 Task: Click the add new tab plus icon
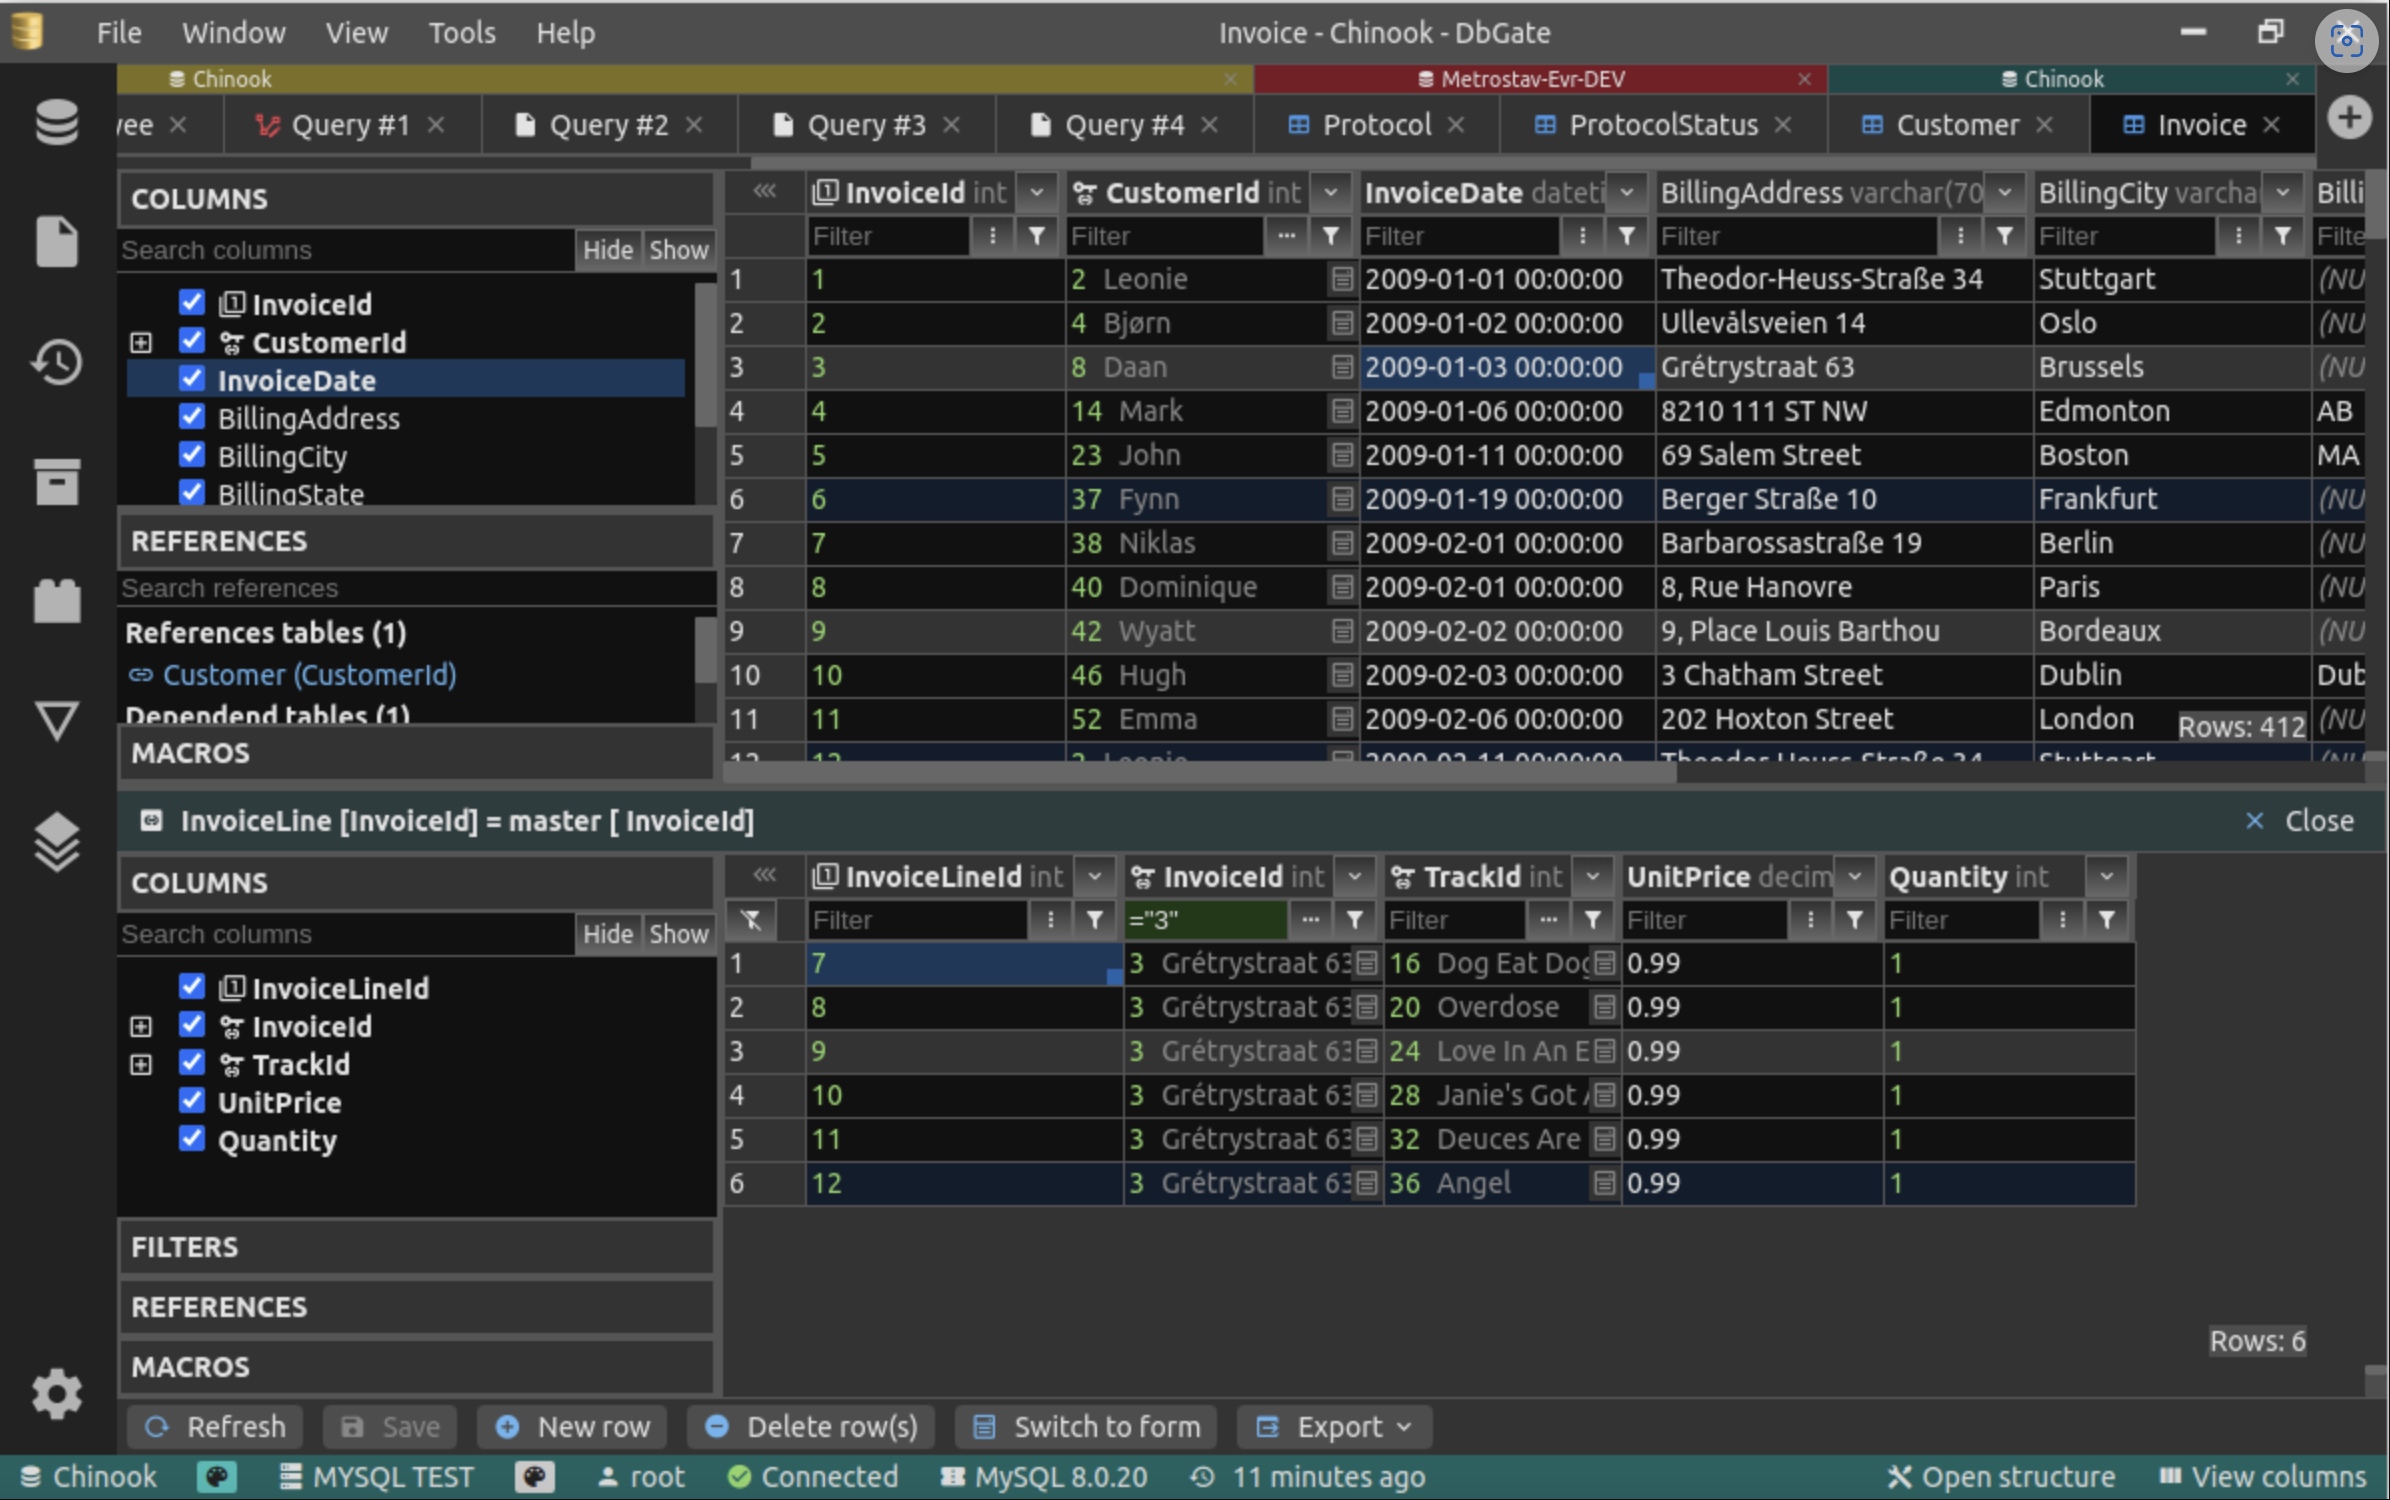[x=2349, y=118]
